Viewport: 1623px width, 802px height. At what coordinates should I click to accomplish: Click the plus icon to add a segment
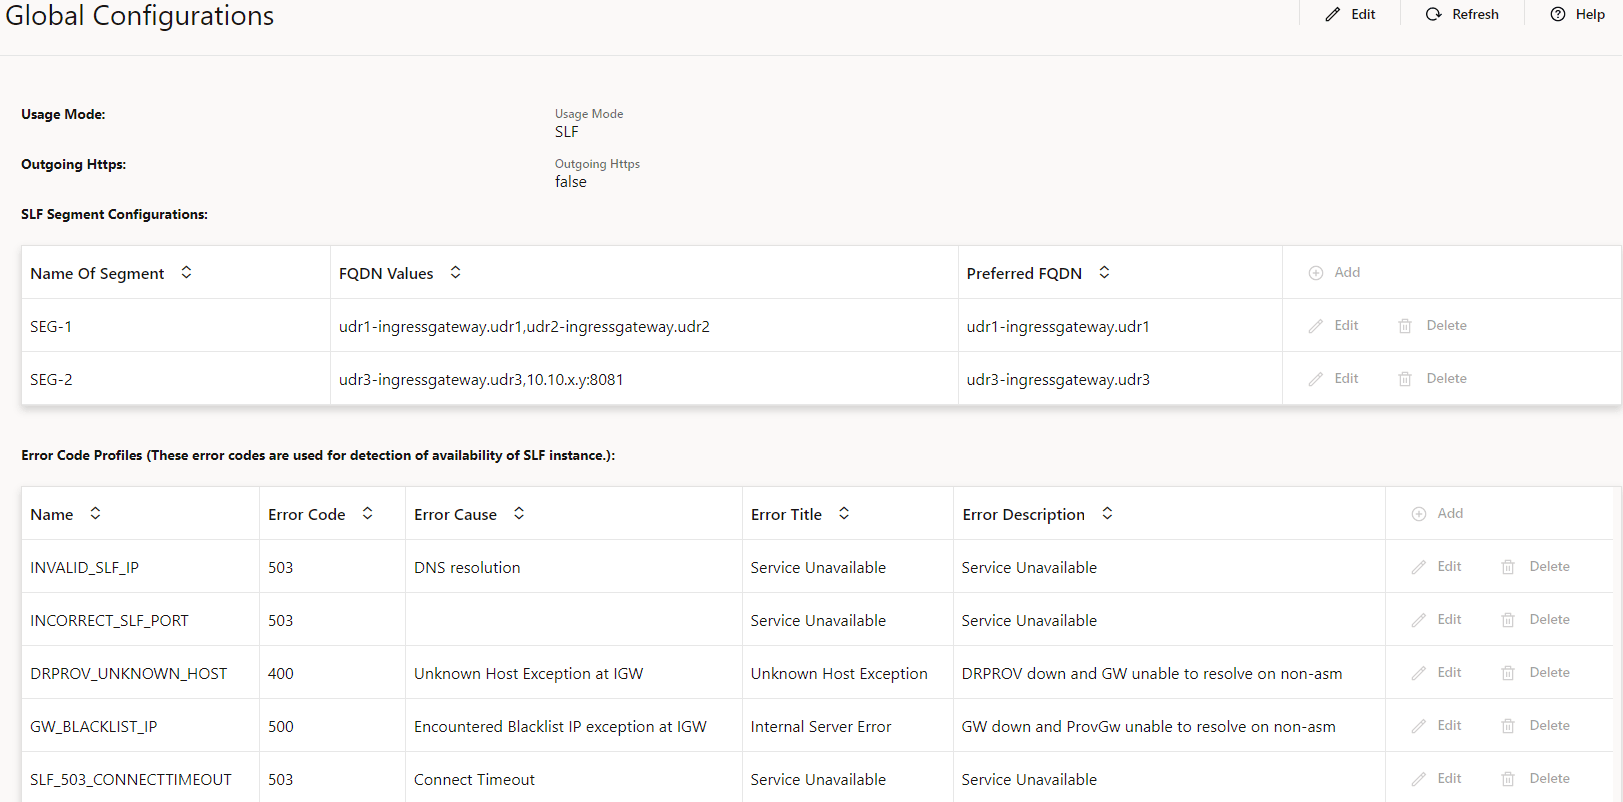pos(1316,273)
